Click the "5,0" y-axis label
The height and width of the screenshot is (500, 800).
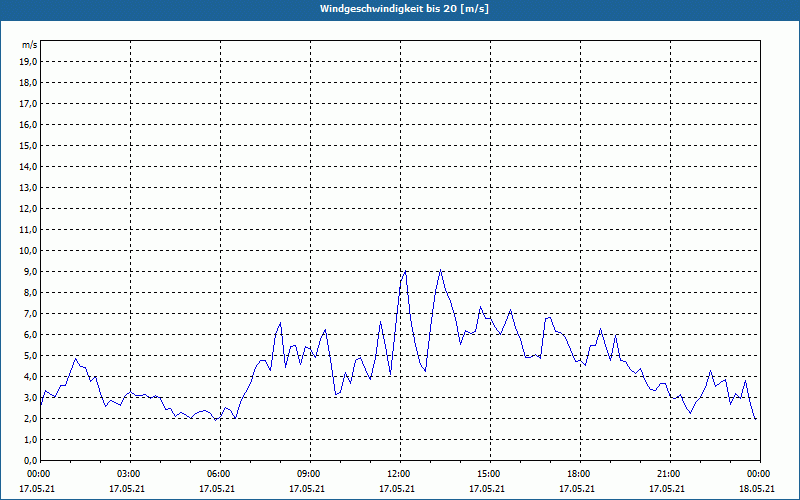tap(30, 356)
